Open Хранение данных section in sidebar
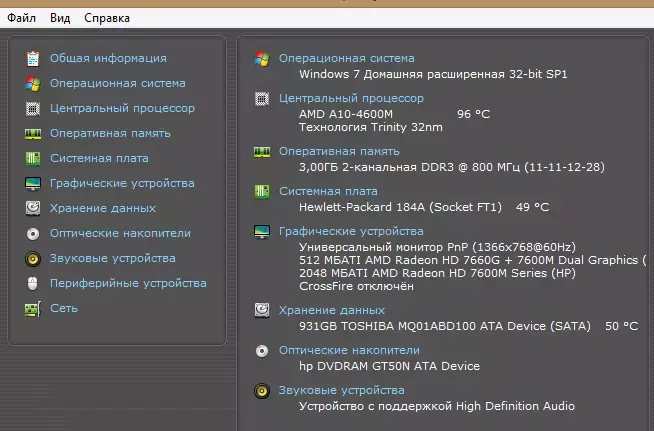 103,208
